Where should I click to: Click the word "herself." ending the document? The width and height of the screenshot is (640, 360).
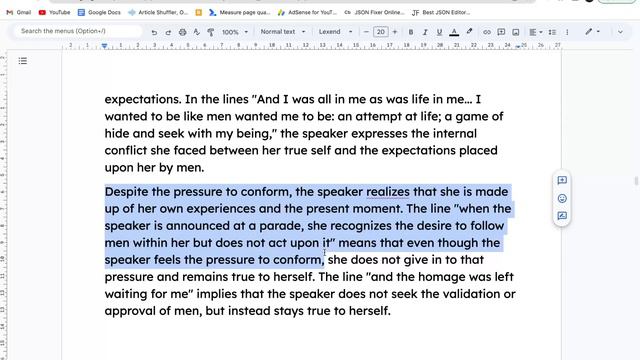point(370,311)
